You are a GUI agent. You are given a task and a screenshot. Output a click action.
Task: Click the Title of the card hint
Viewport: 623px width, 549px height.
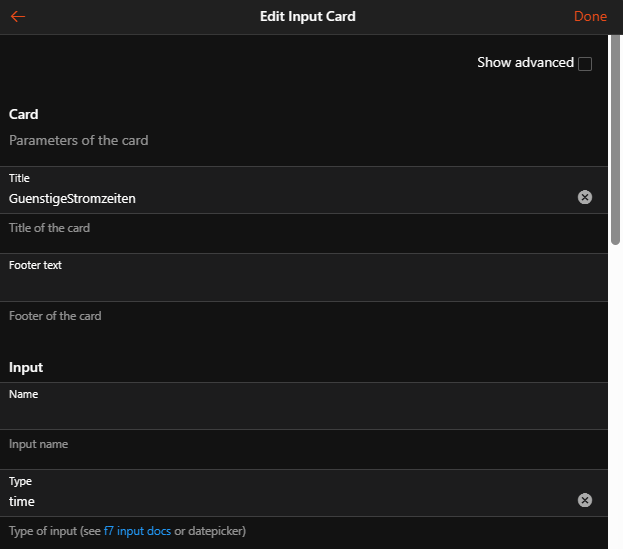[x=50, y=228]
